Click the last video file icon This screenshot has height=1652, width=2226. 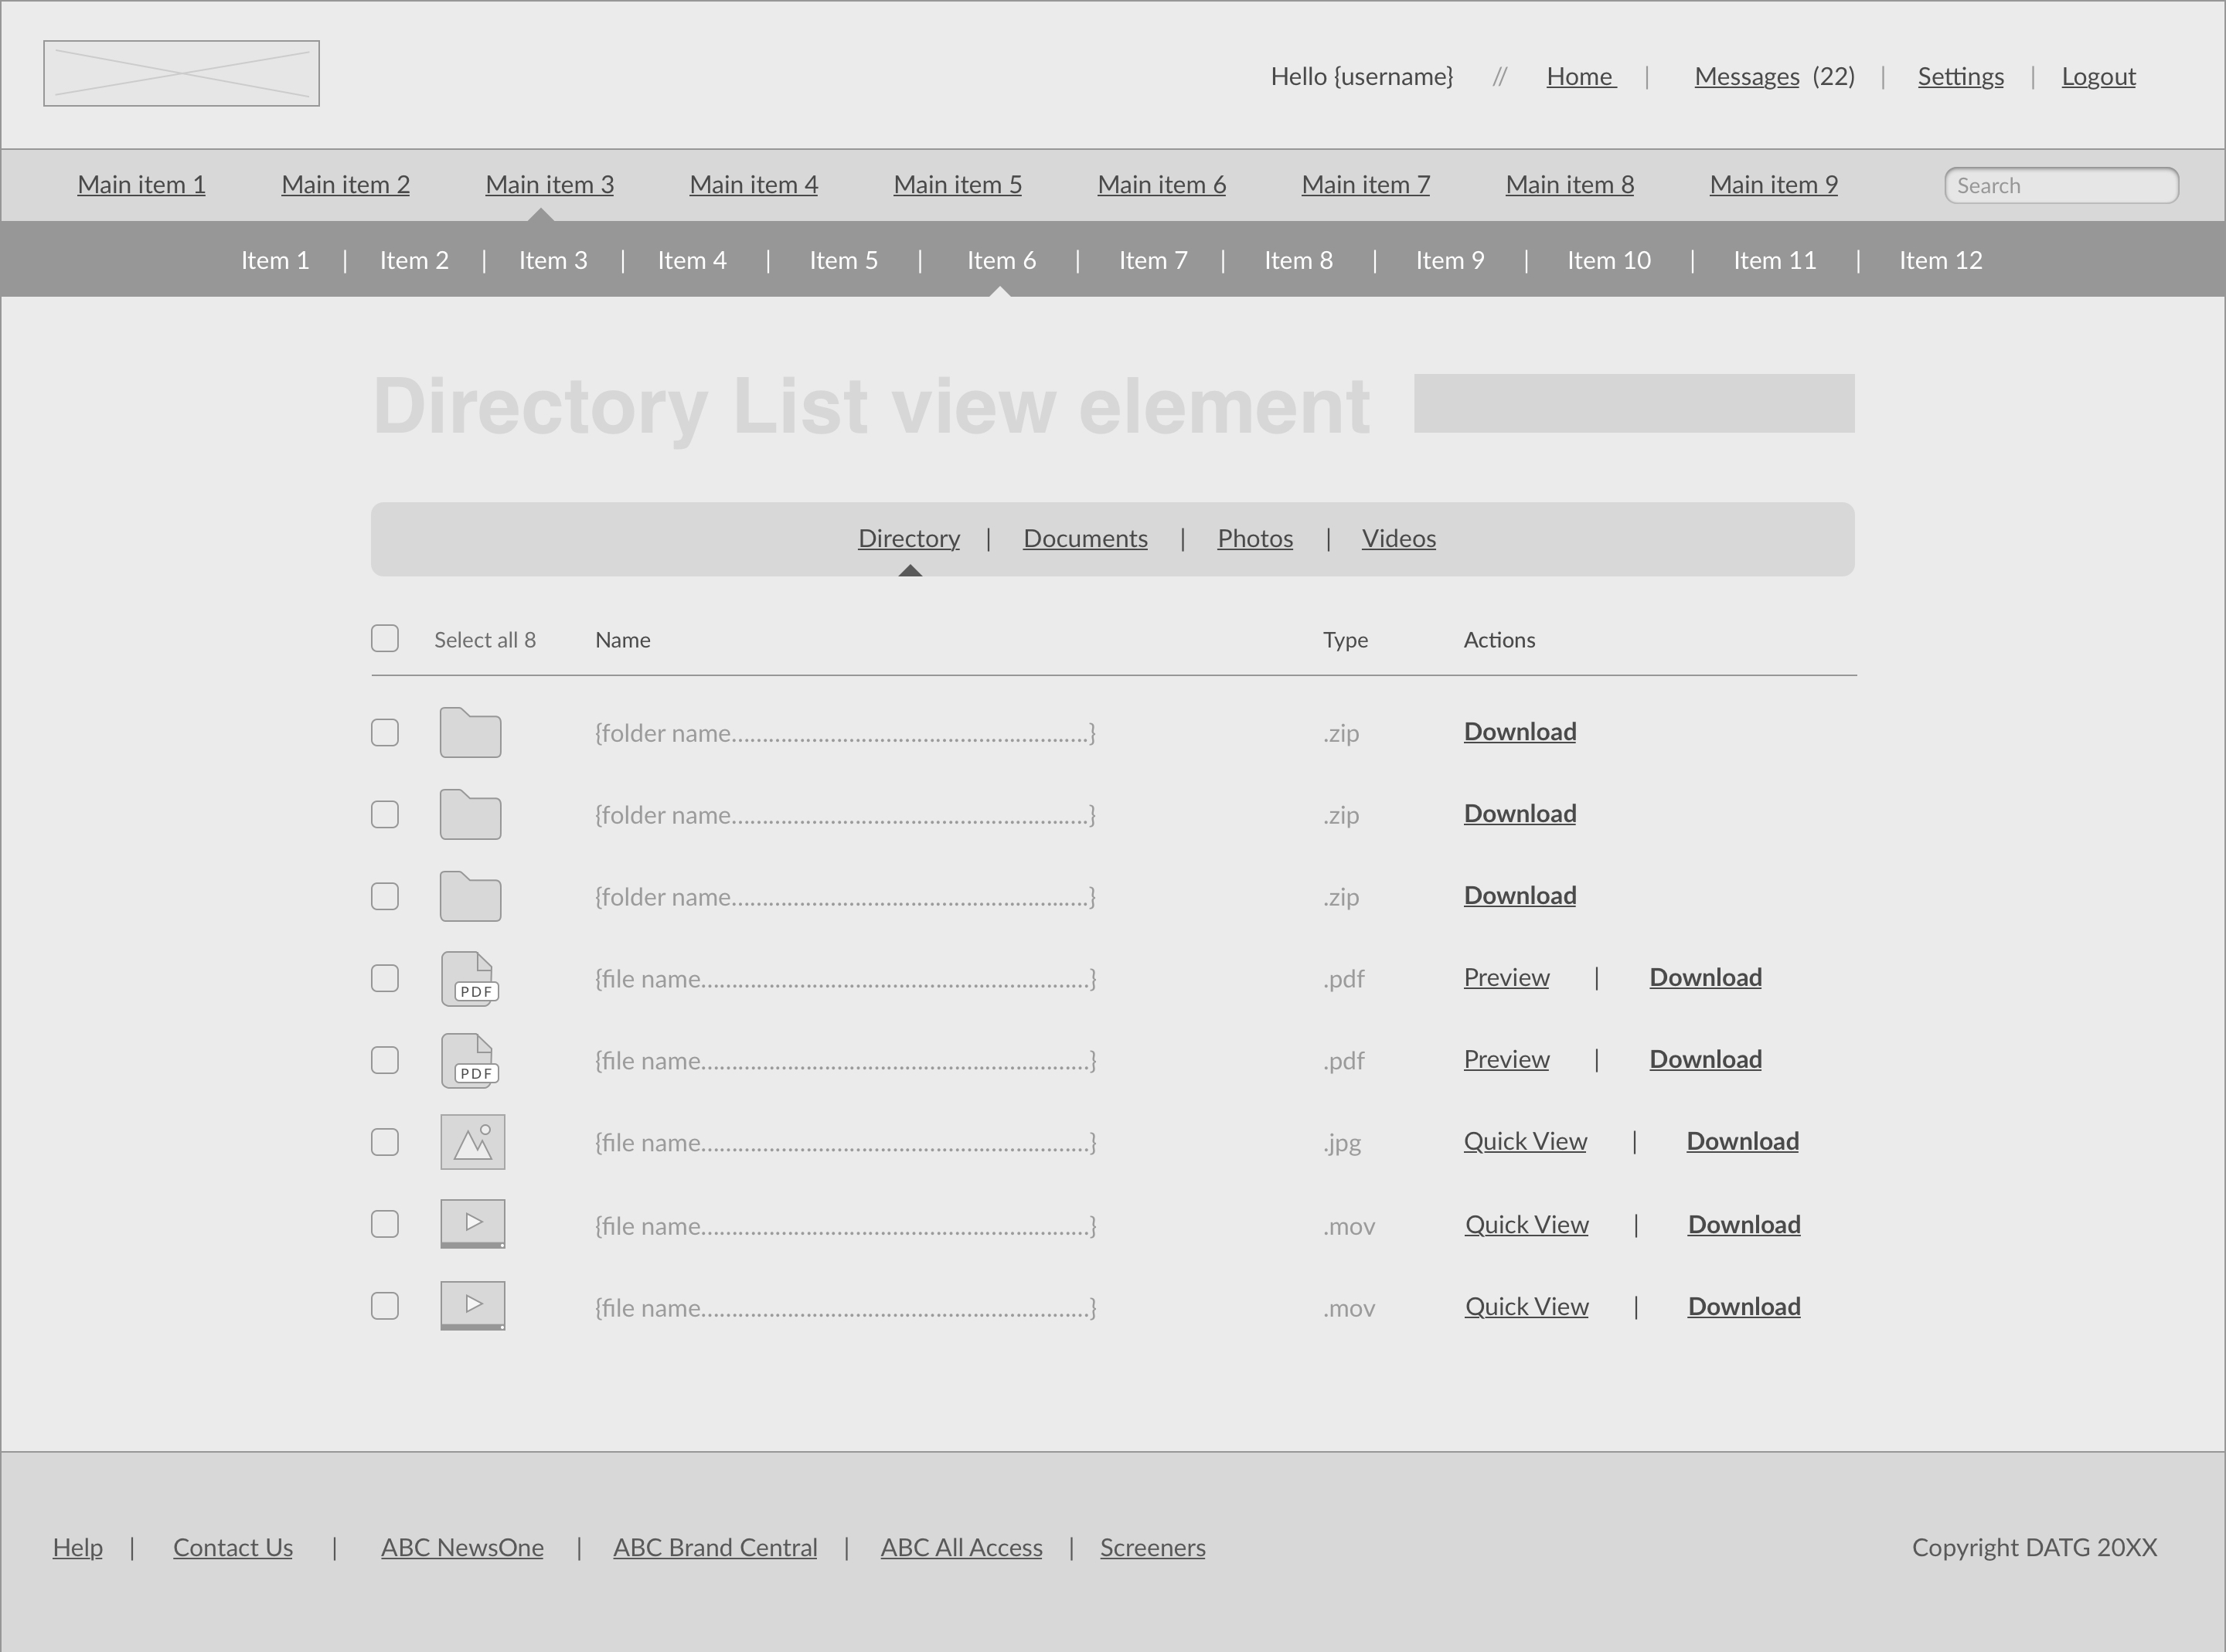[x=472, y=1306]
